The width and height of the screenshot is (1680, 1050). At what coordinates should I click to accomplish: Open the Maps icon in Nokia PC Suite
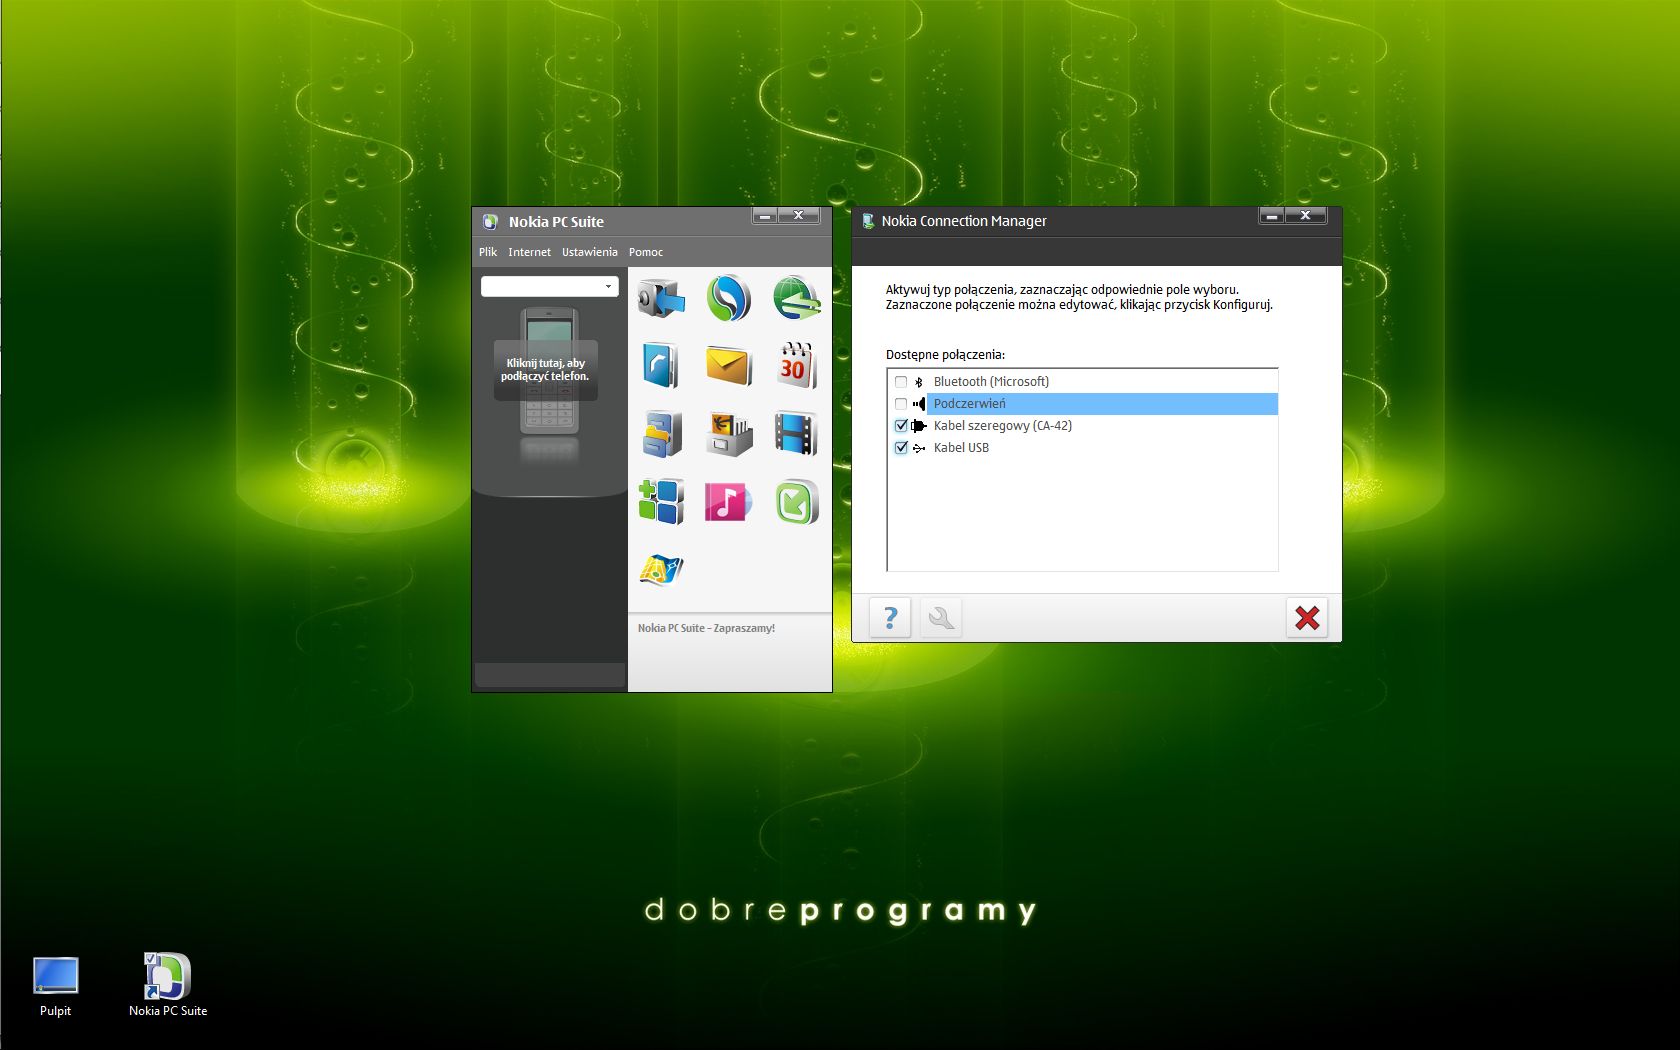coord(661,570)
